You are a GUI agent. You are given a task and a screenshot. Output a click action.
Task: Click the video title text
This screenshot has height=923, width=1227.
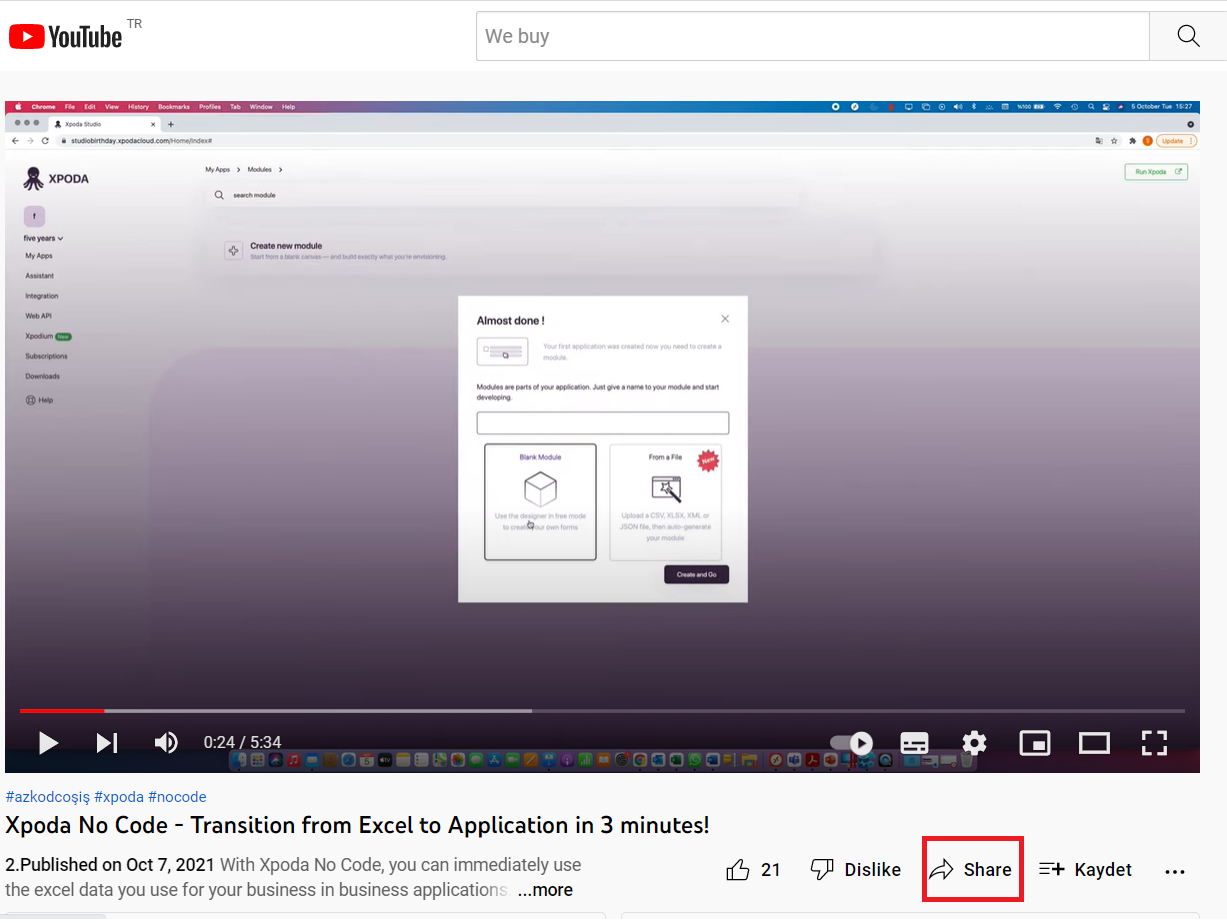click(x=357, y=826)
